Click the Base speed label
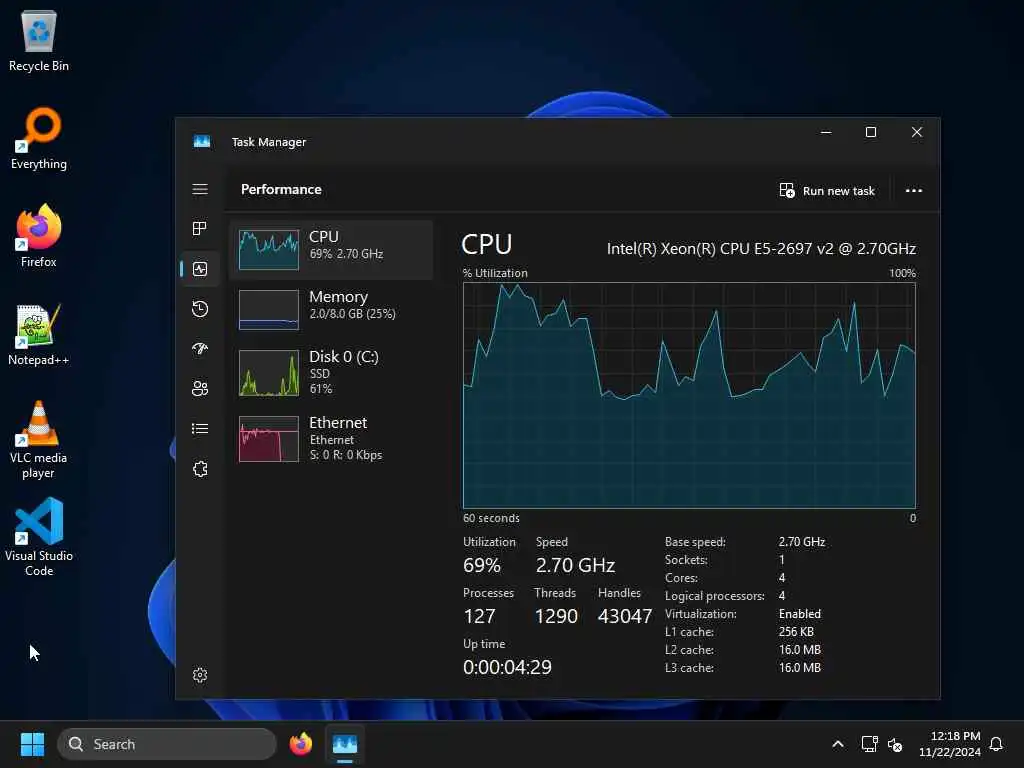This screenshot has width=1024, height=768. (695, 542)
